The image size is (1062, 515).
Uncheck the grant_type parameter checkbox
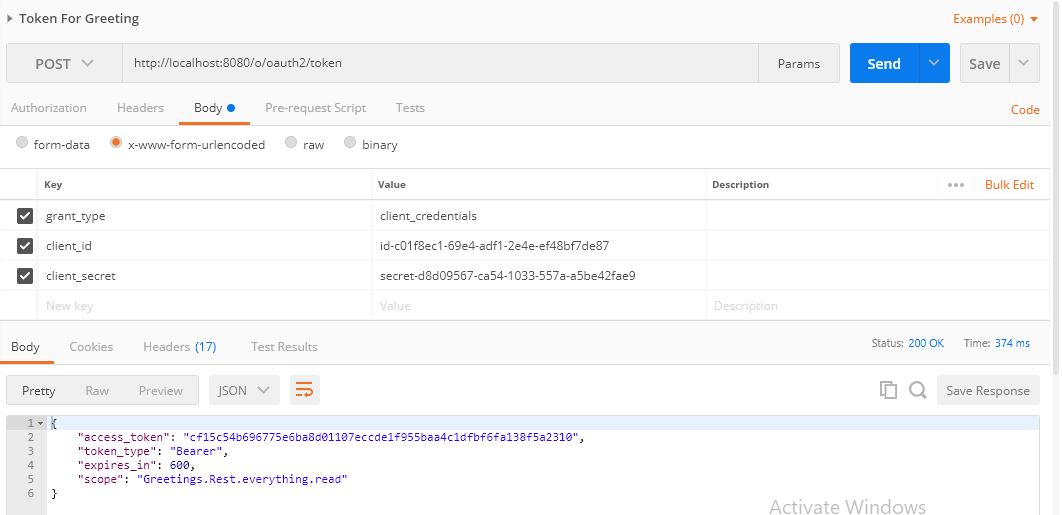pyautogui.click(x=25, y=216)
